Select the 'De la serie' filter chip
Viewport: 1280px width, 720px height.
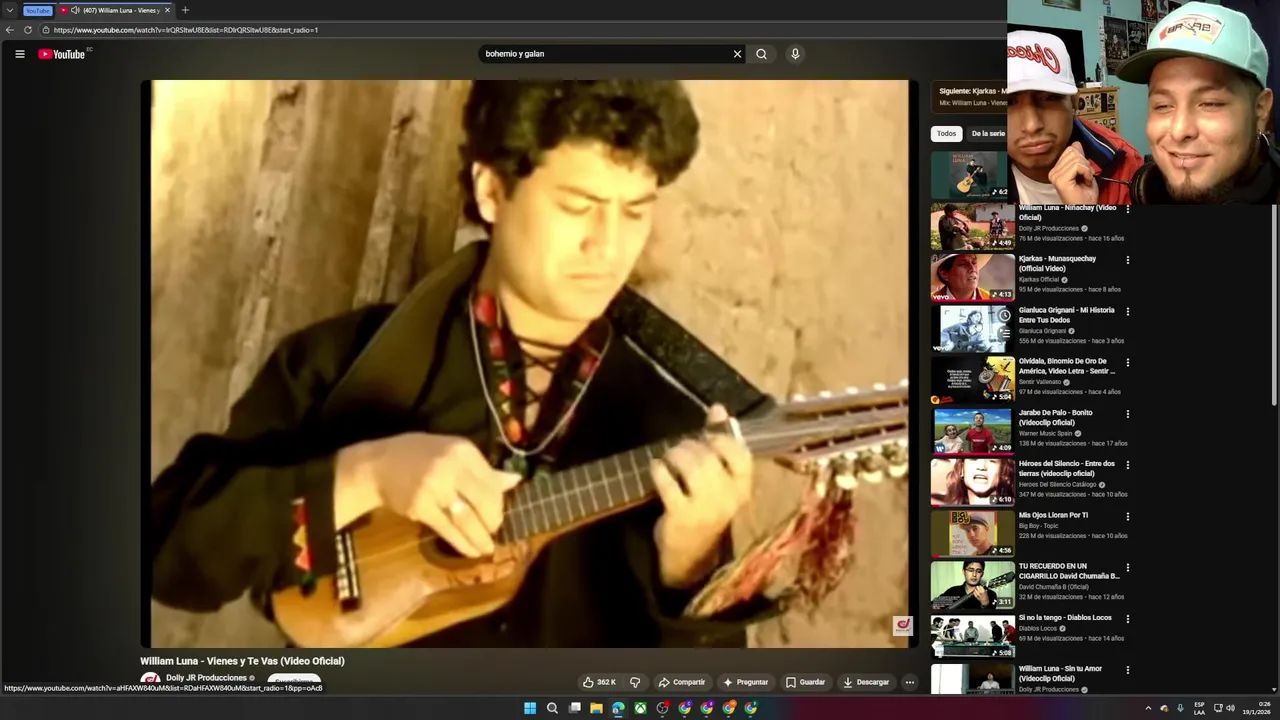pyautogui.click(x=988, y=133)
